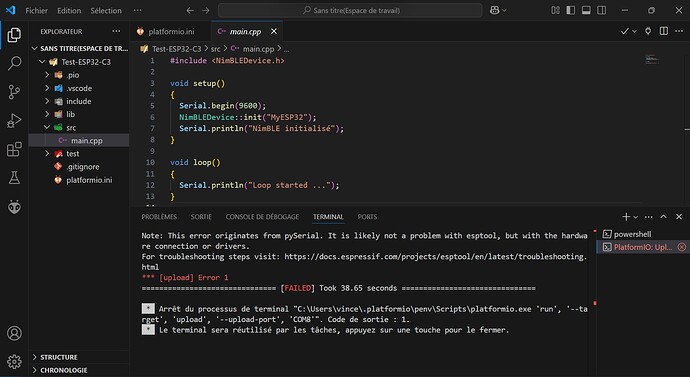The height and width of the screenshot is (377, 690).
Task: Maximize the panel with the up chevron
Action: pyautogui.click(x=664, y=217)
